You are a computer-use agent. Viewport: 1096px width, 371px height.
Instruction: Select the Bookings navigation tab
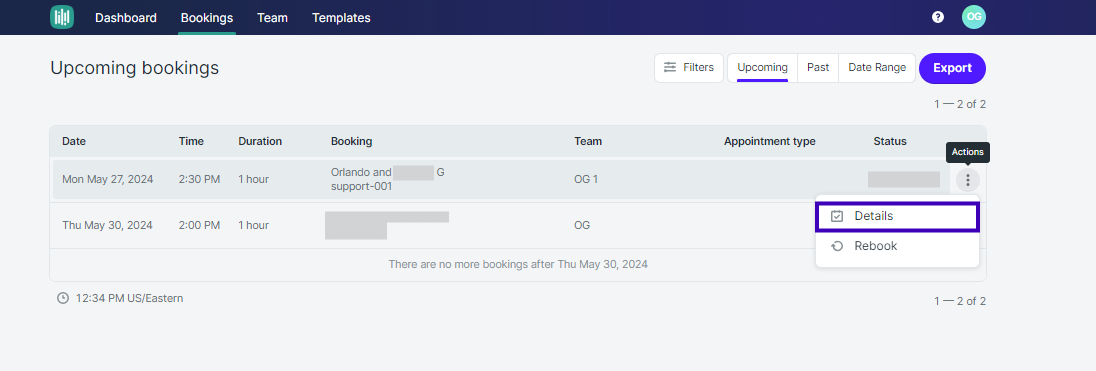click(x=207, y=18)
